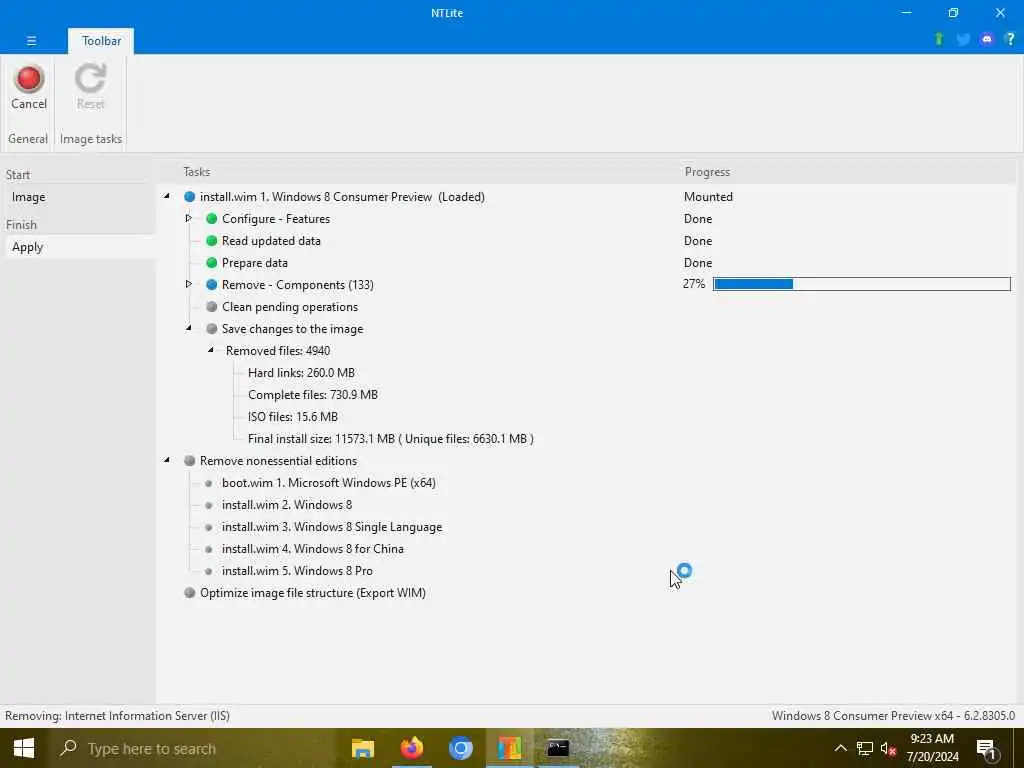
Task: Collapse the install.wim 1 Windows 8 Consumer Preview node
Action: coord(167,196)
